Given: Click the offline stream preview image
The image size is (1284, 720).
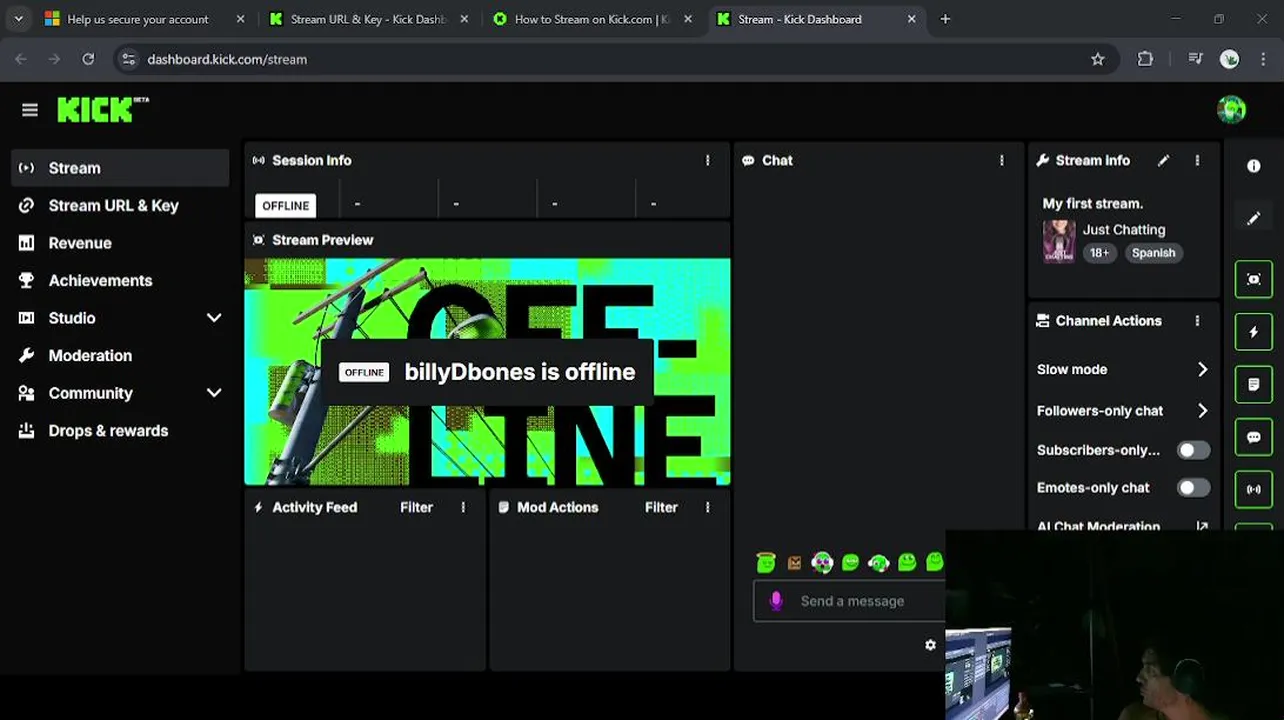Looking at the screenshot, I should click(x=487, y=372).
